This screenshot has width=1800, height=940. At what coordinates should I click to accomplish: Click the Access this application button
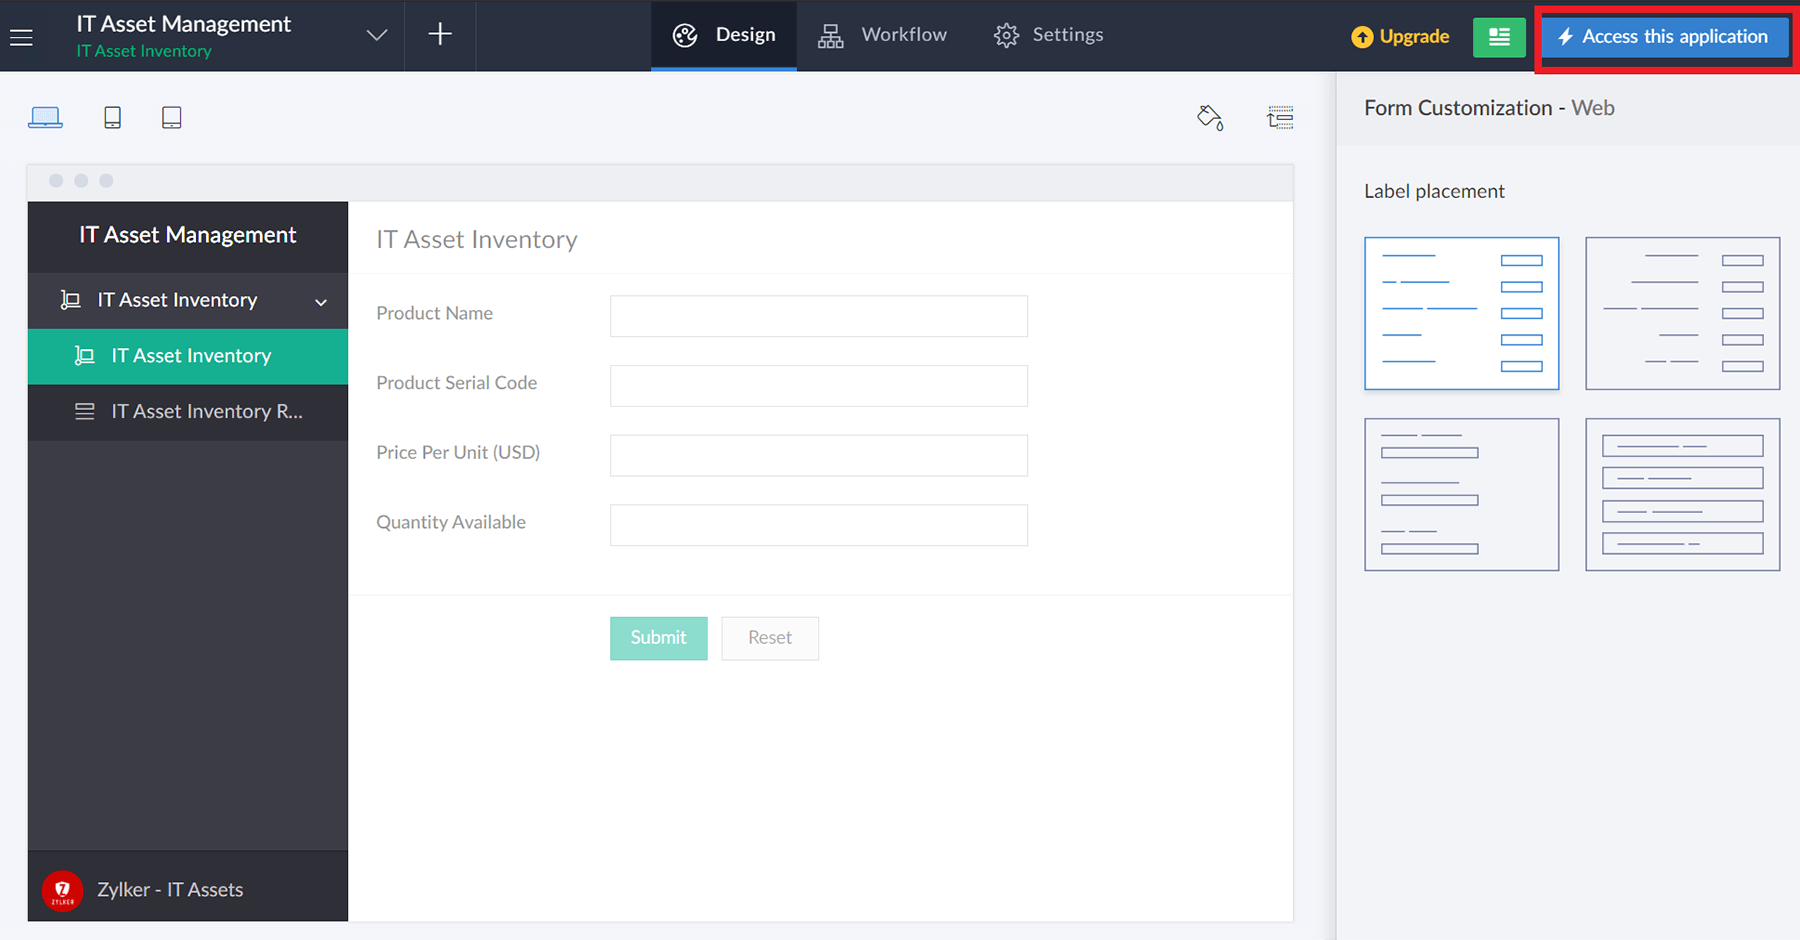point(1664,37)
